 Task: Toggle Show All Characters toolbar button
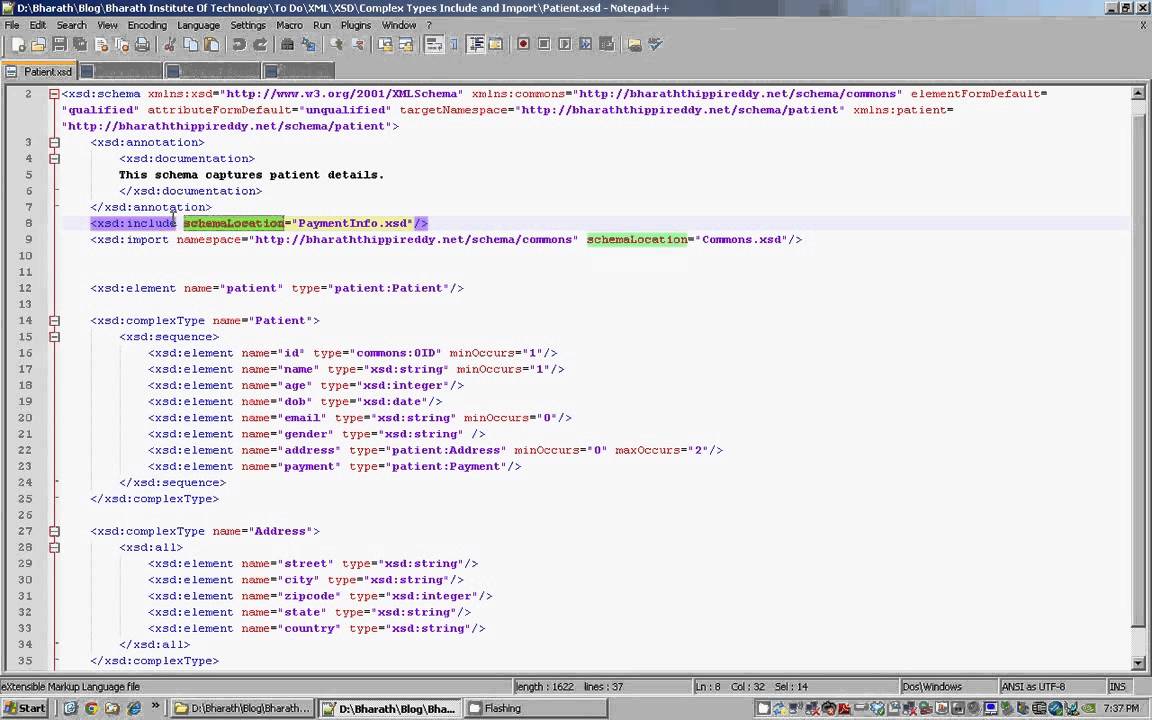(x=454, y=45)
